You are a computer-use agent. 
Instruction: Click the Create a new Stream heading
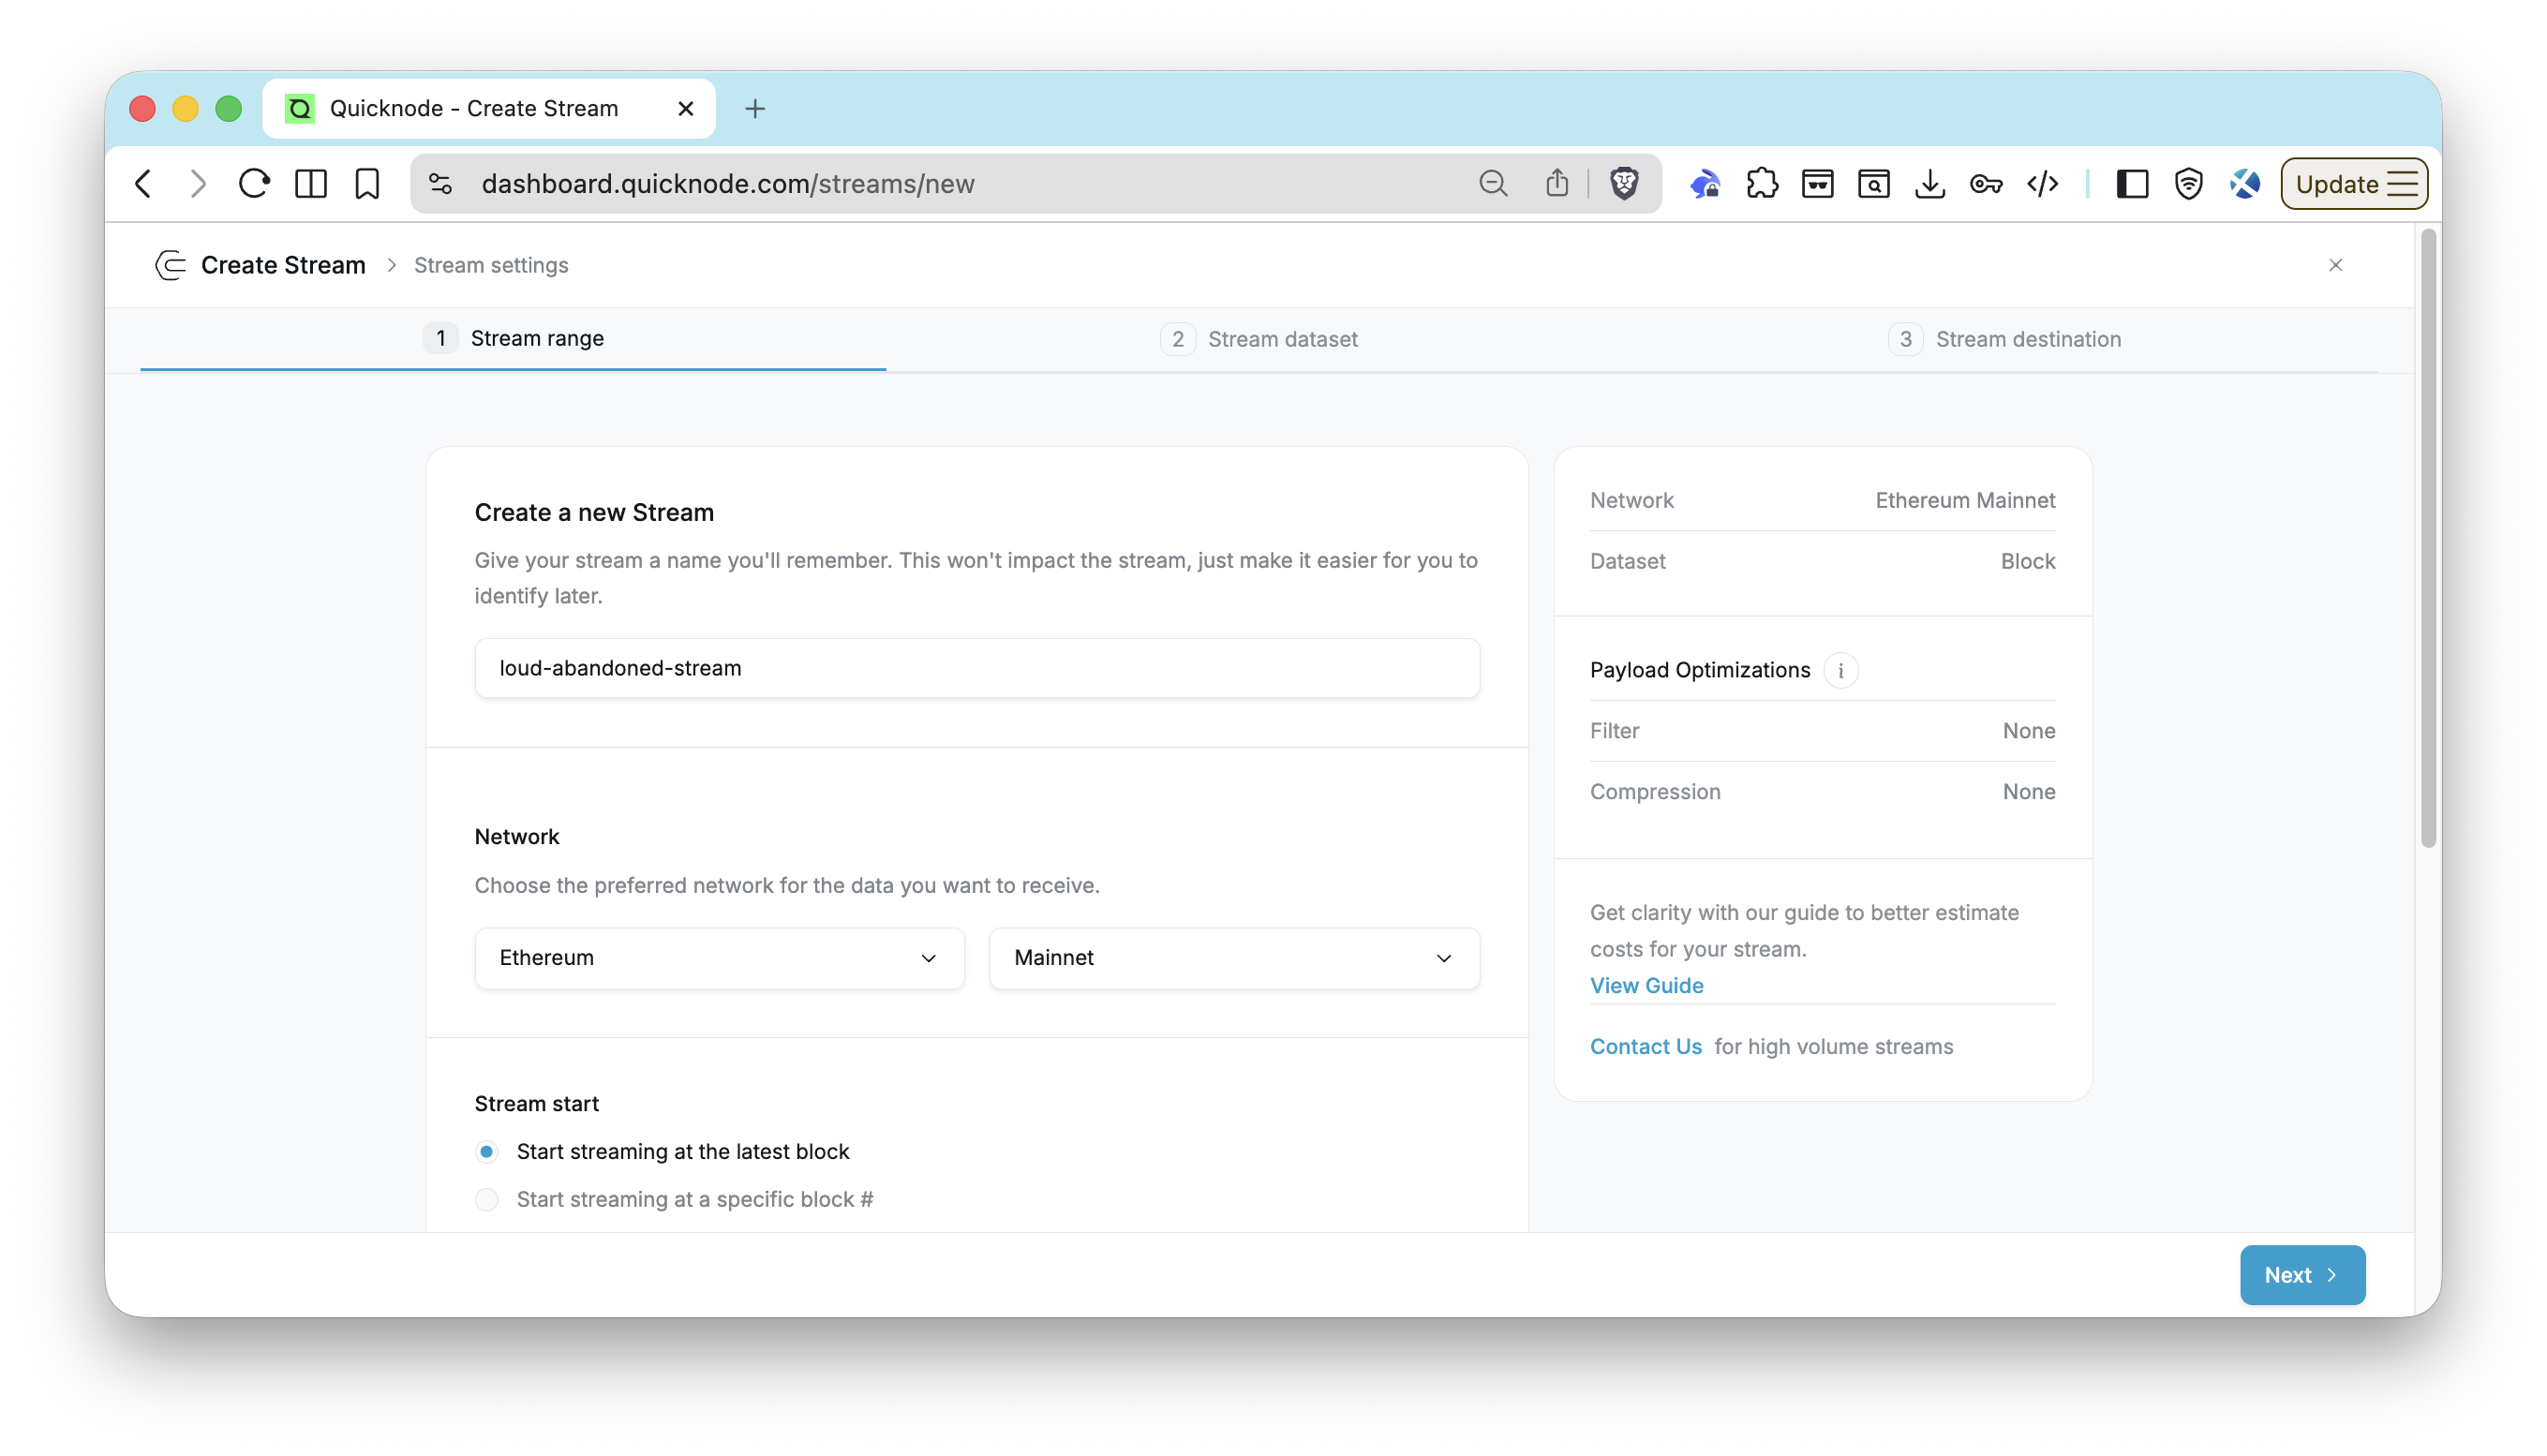pos(594,513)
